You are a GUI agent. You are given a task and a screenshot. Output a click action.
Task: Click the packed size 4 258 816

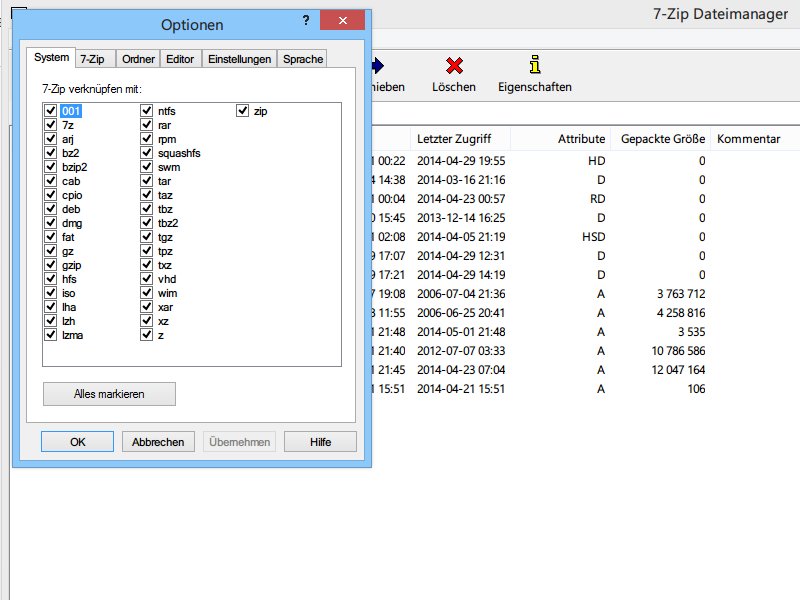[x=681, y=313]
